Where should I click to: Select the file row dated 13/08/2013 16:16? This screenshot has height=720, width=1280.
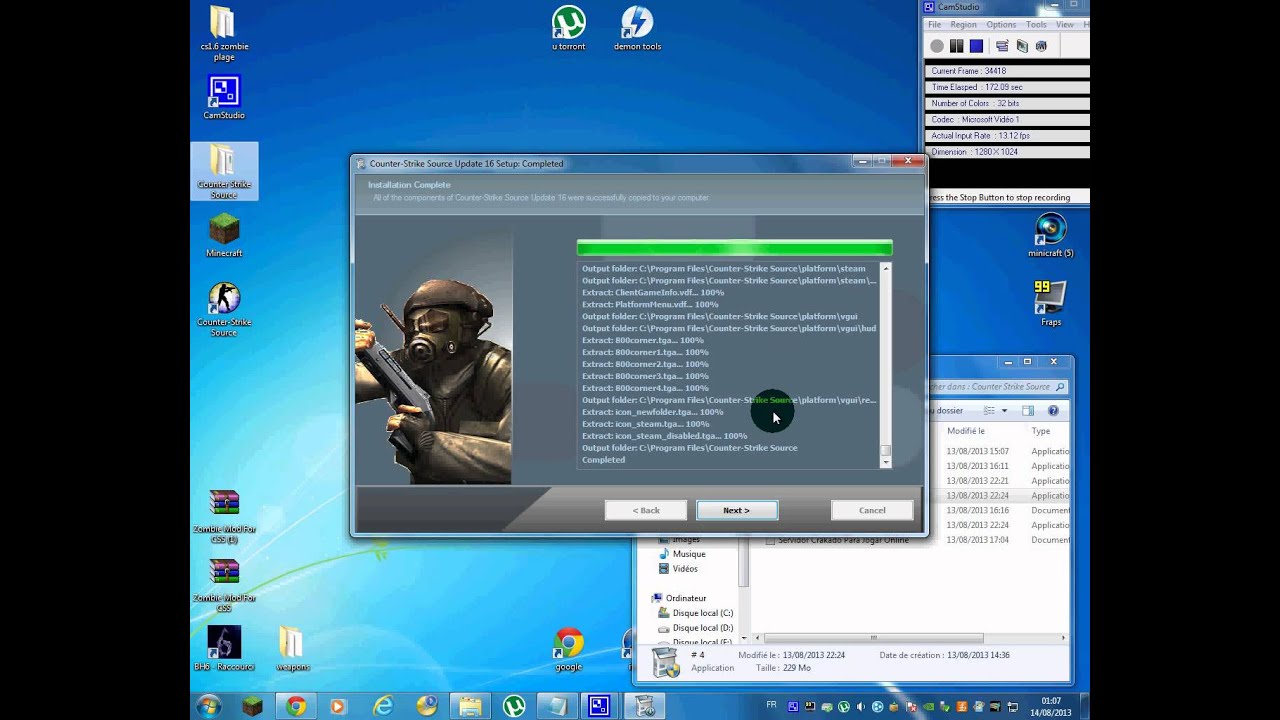tap(1001, 510)
